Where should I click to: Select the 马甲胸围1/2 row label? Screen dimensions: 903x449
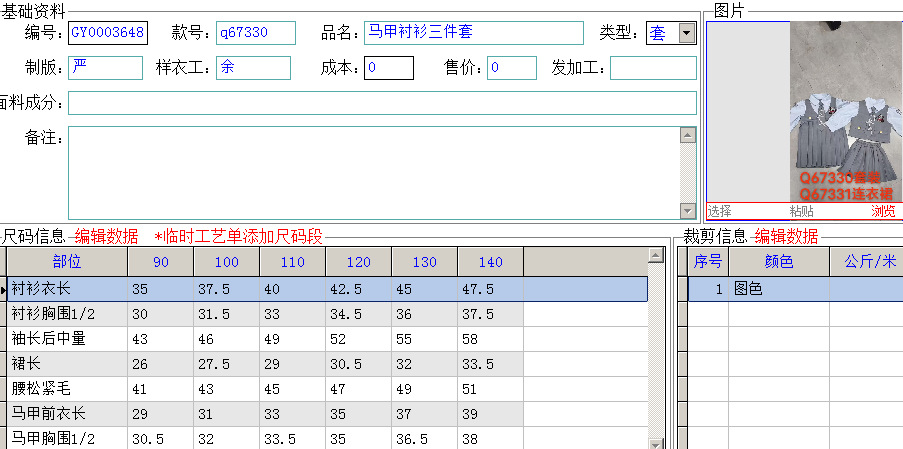pos(67,439)
